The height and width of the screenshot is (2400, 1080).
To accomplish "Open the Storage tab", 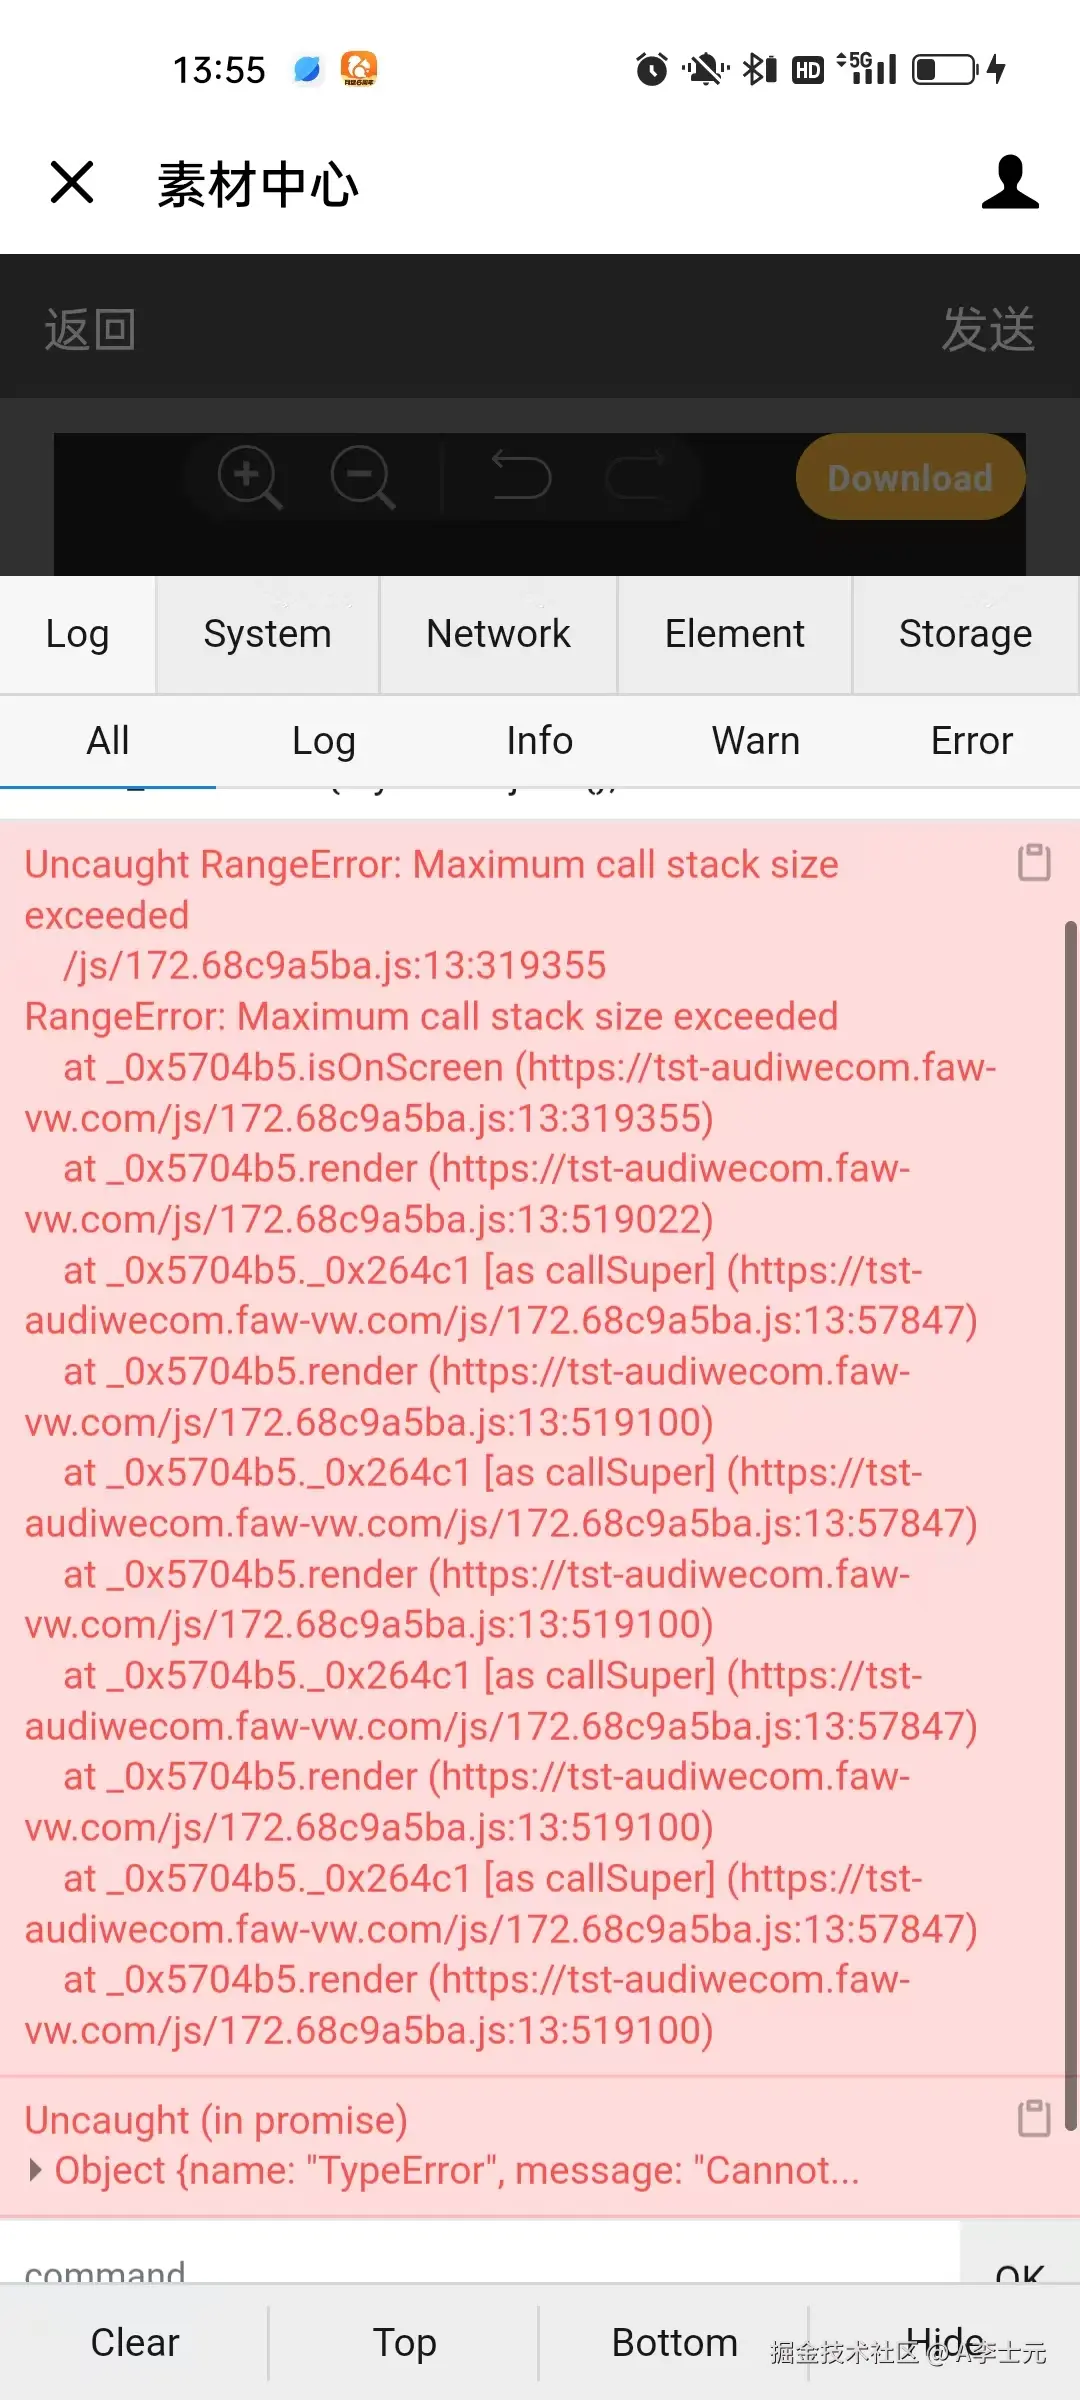I will pos(965,634).
